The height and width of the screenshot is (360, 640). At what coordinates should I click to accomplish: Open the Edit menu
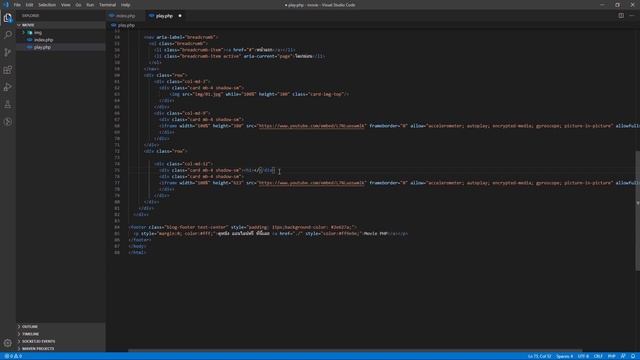(x=29, y=5)
